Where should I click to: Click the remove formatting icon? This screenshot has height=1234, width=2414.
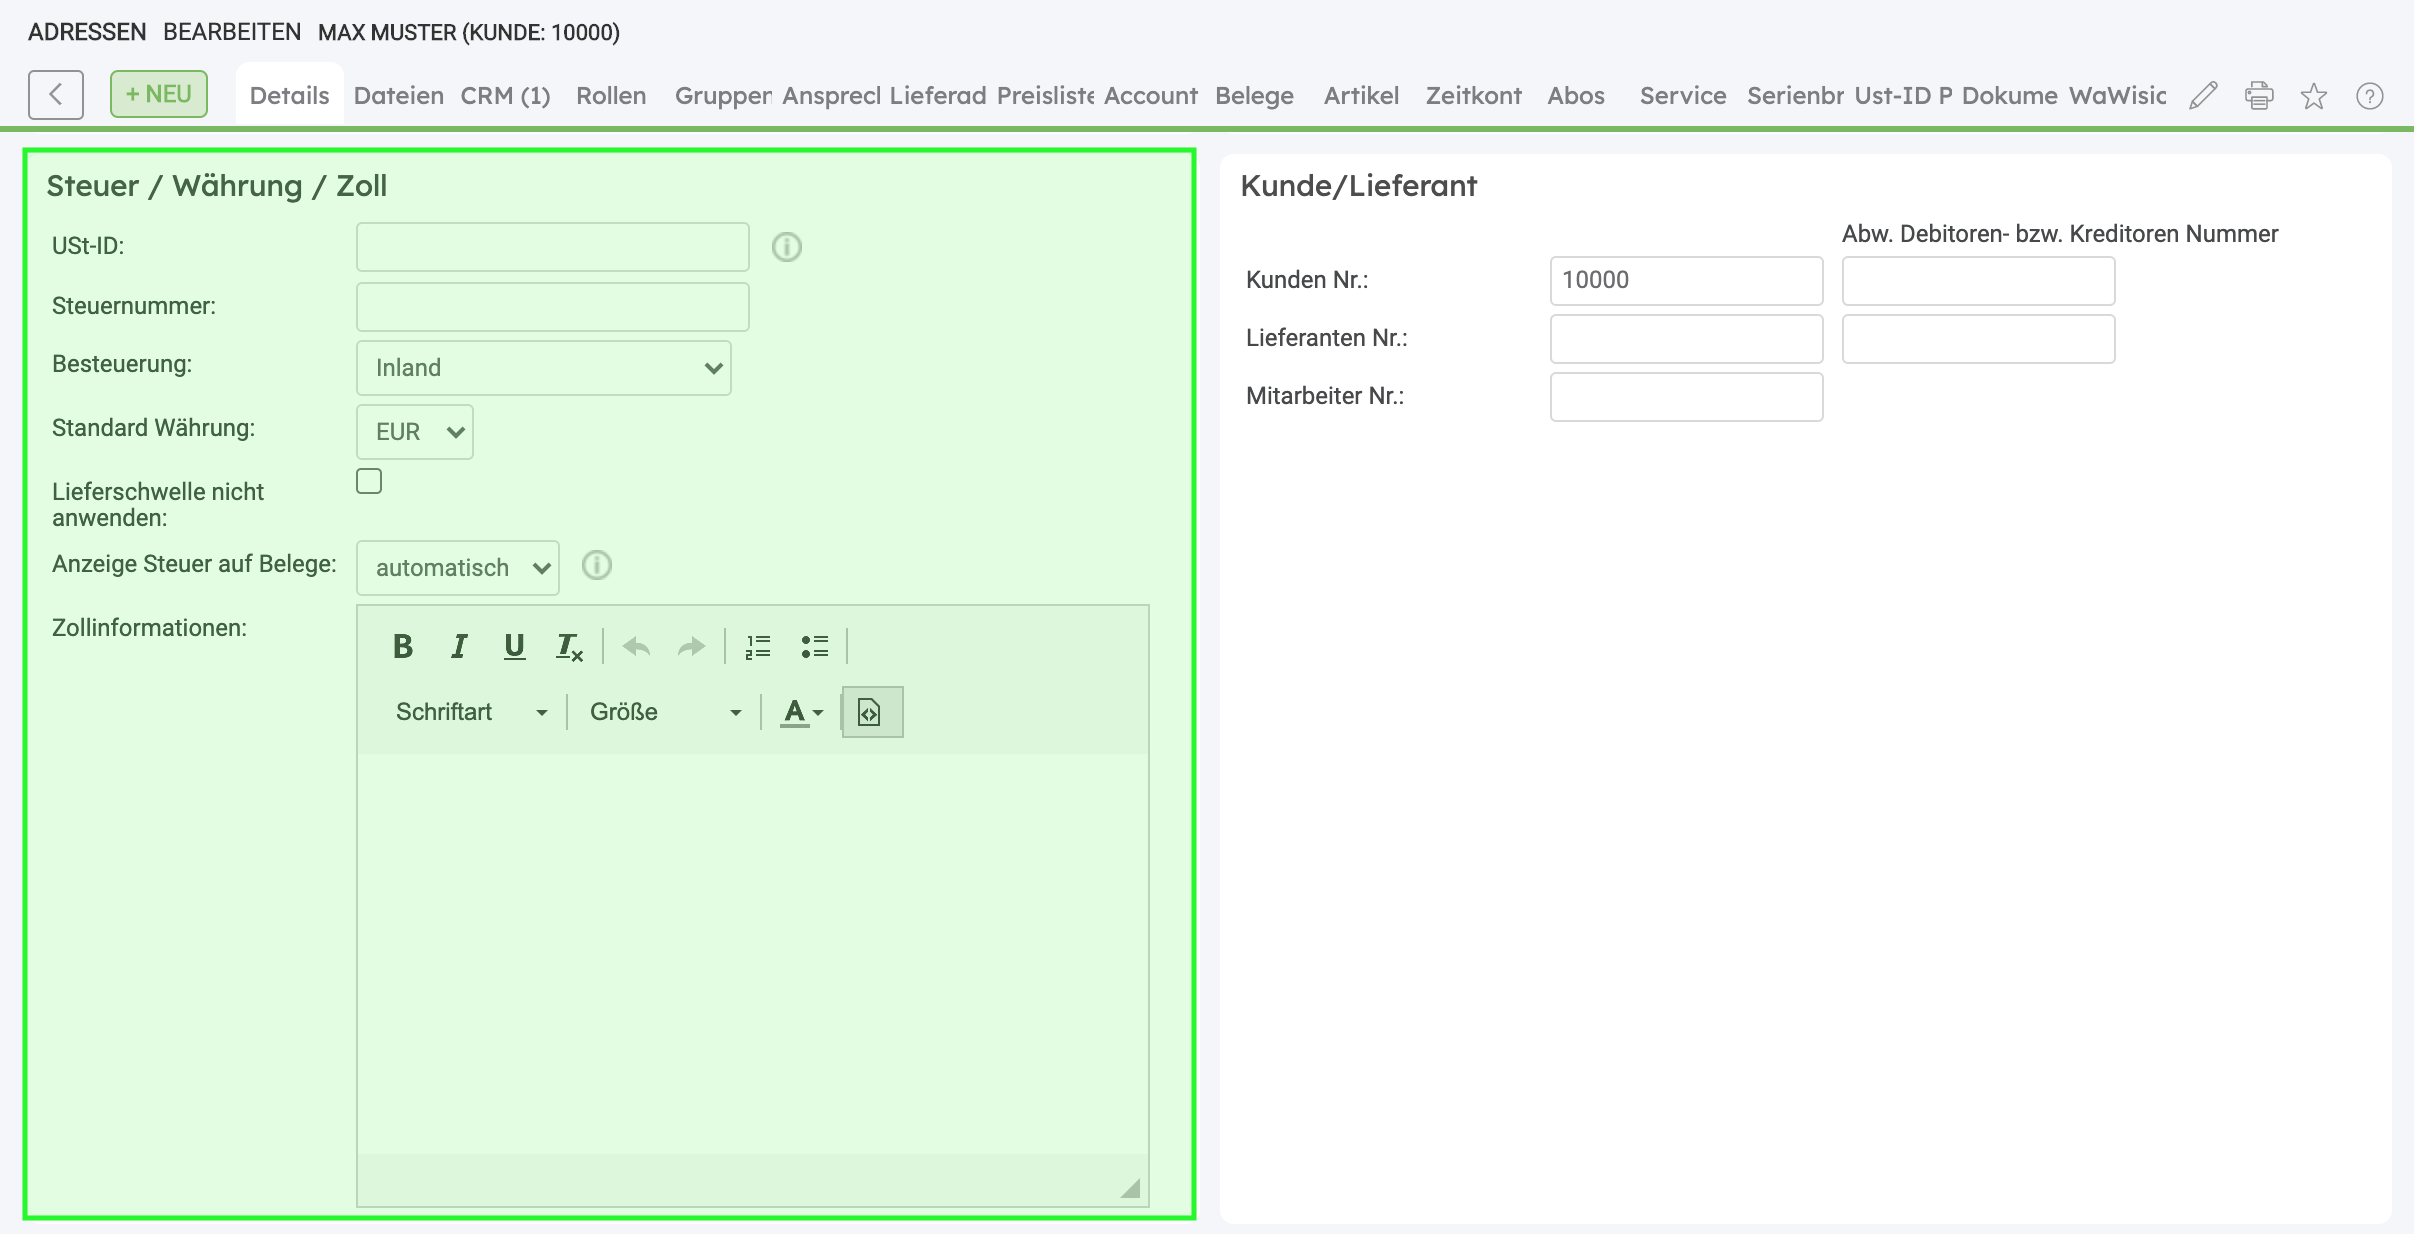tap(569, 647)
